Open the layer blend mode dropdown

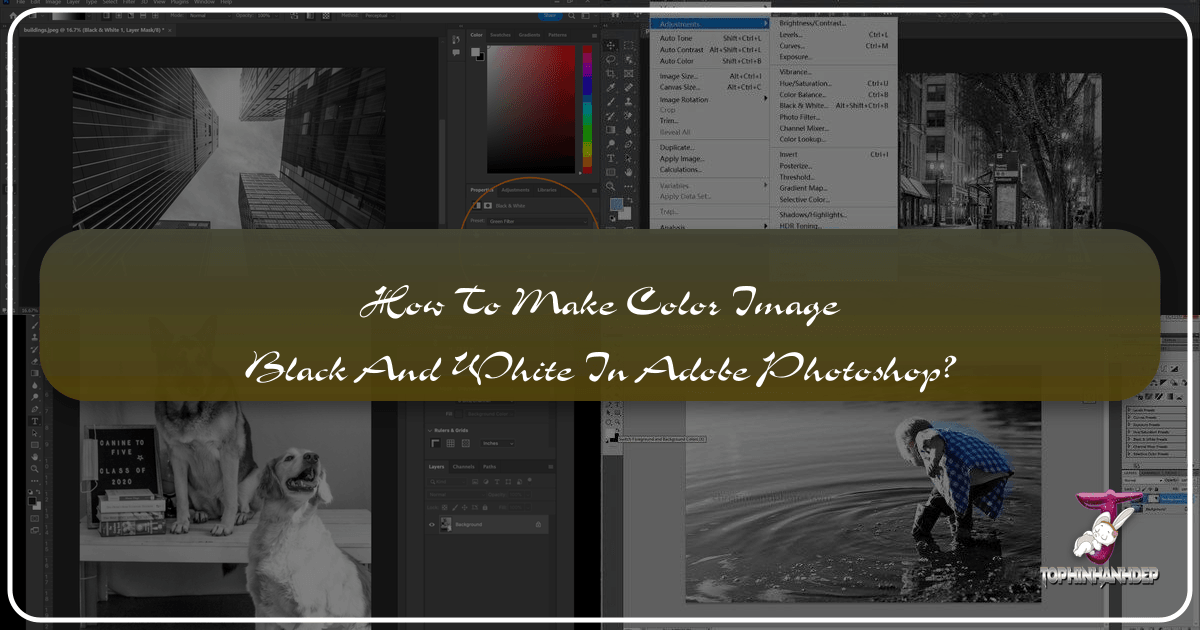[x=455, y=494]
